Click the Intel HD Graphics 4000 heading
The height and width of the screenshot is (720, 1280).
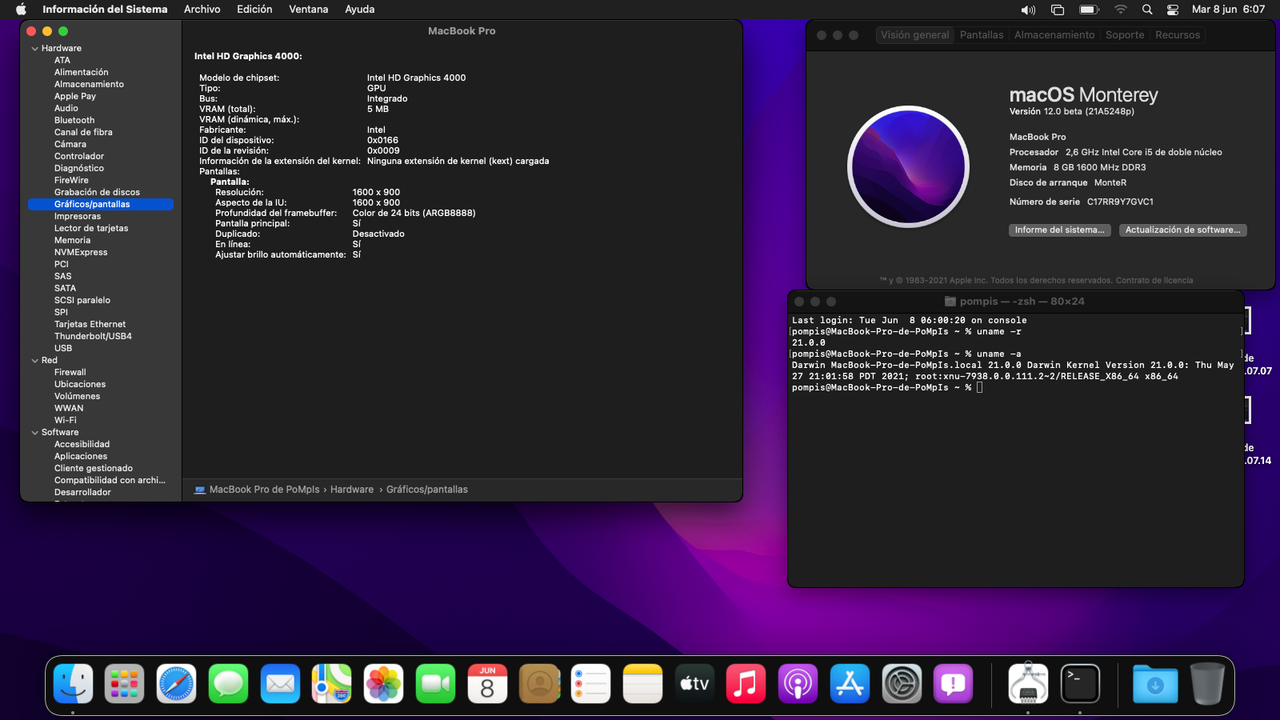point(248,56)
